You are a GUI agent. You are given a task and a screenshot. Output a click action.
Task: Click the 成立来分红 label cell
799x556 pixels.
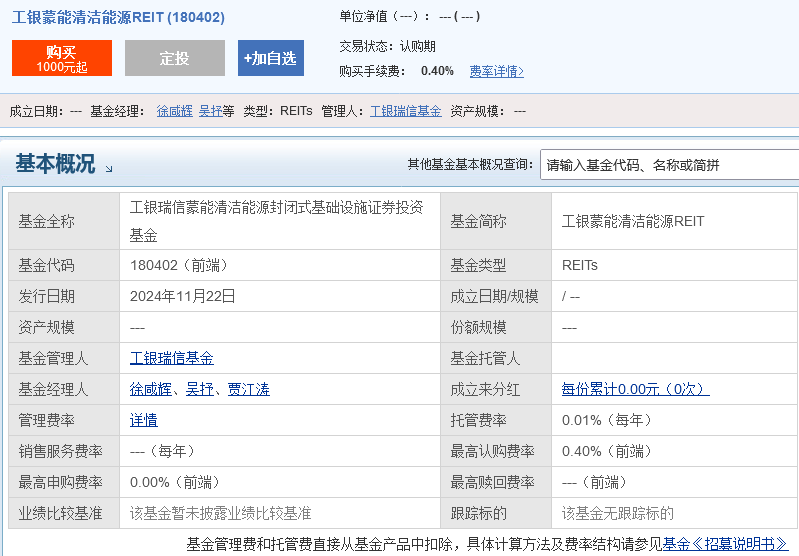(496, 389)
